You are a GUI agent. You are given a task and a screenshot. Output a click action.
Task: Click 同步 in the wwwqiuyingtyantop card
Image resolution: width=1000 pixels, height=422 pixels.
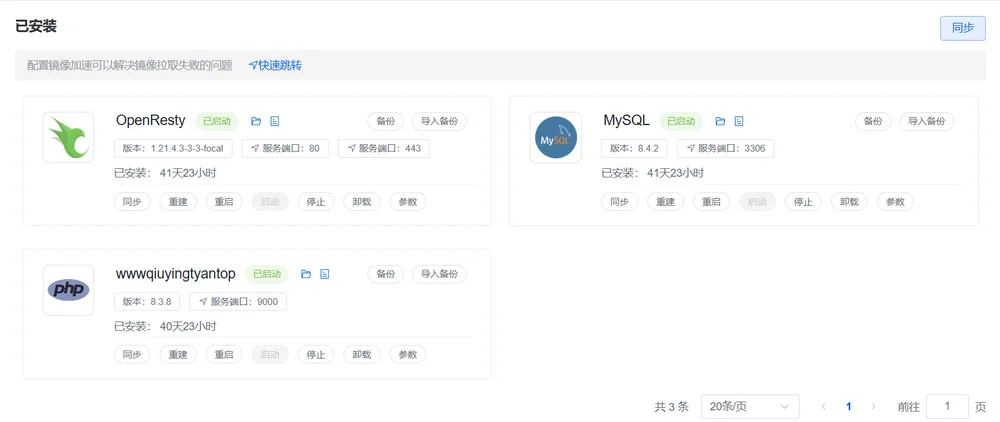(132, 354)
